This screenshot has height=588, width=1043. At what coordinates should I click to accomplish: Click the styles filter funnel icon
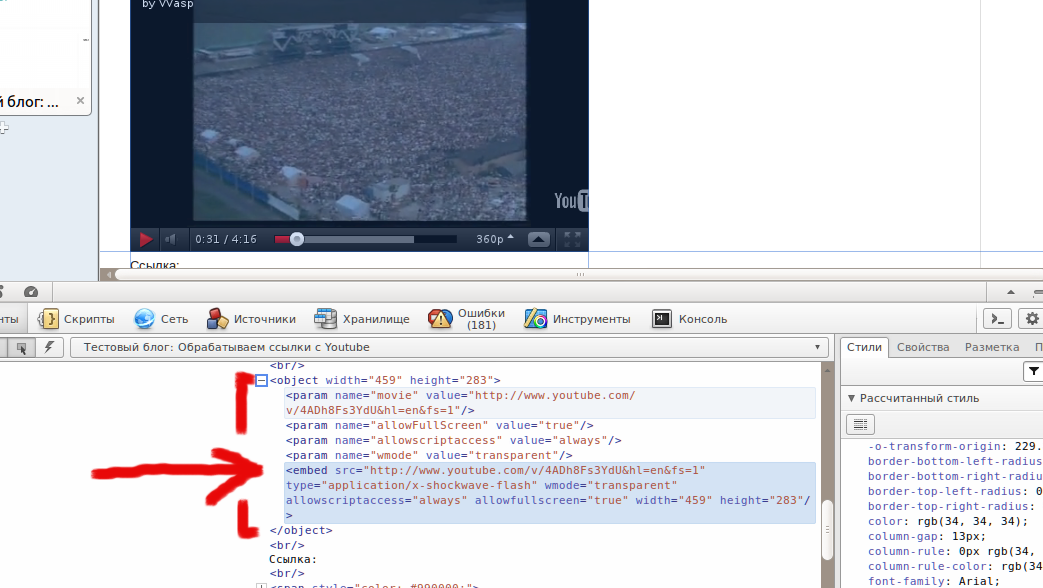click(x=1033, y=372)
